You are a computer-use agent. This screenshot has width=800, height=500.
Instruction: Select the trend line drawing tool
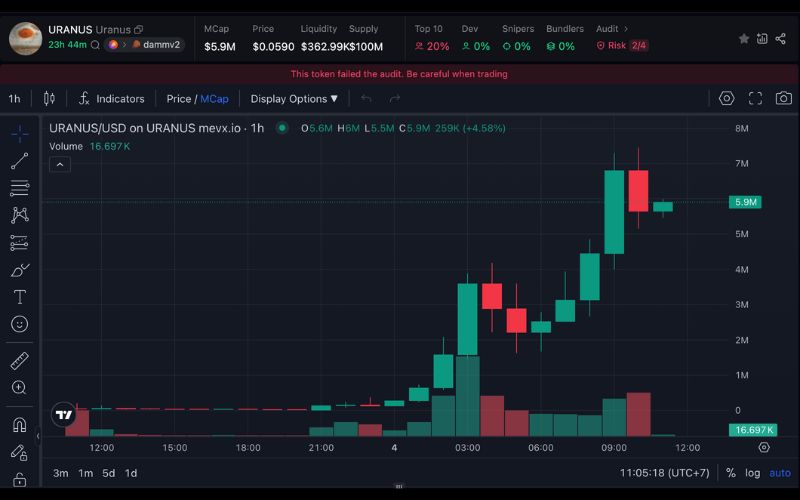pyautogui.click(x=19, y=161)
